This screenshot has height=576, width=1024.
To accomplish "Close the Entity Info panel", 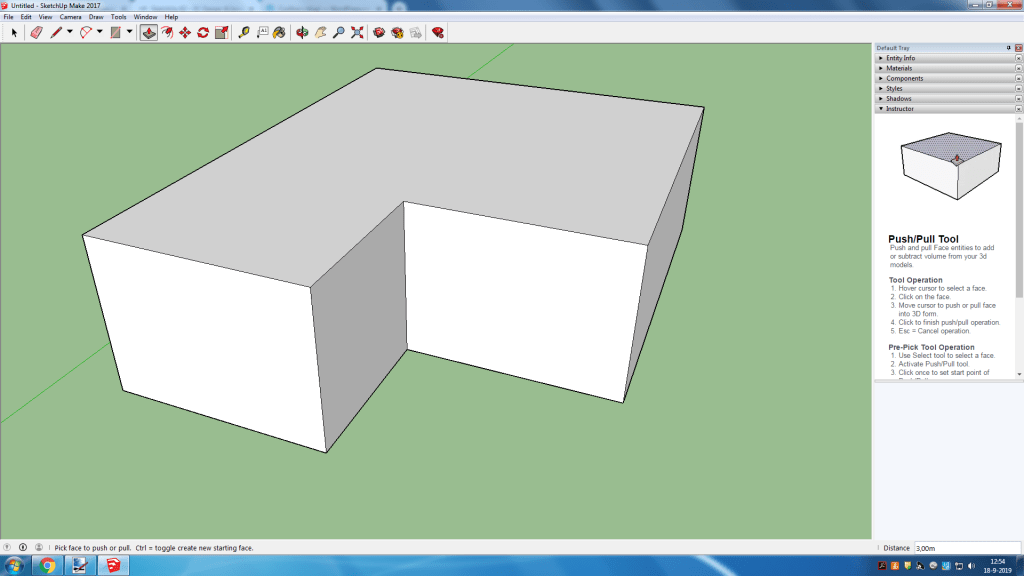I will click(x=1018, y=58).
